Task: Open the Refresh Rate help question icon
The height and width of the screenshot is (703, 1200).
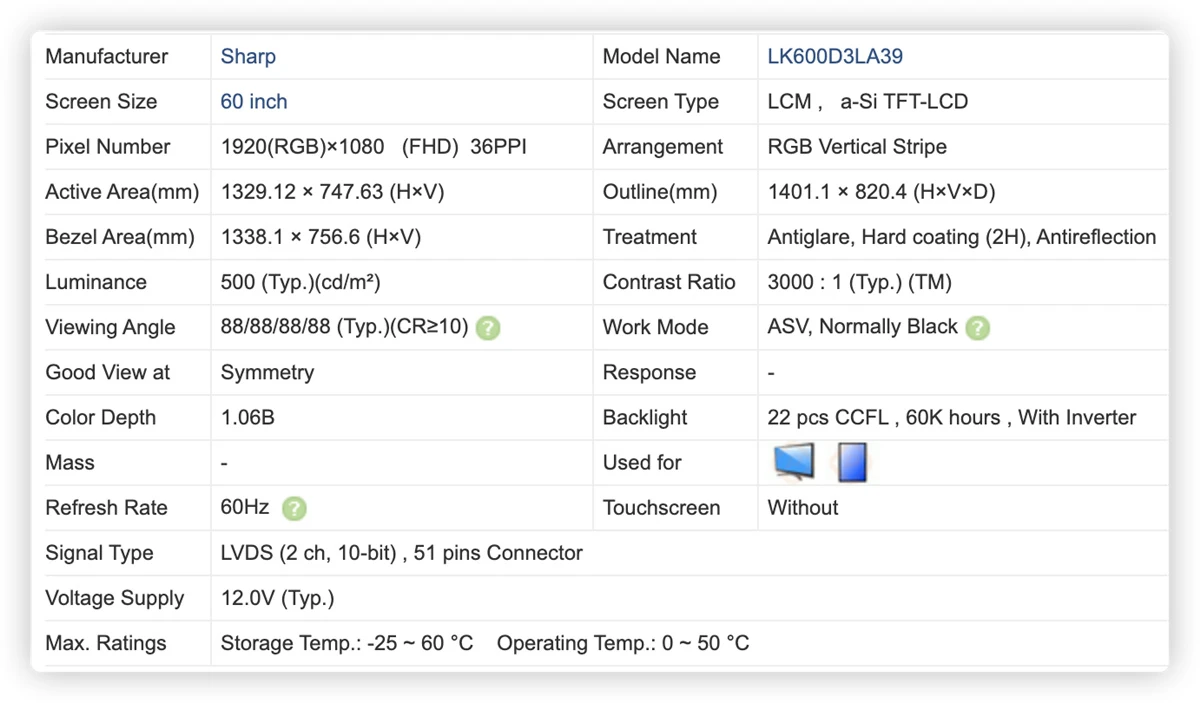Action: [x=294, y=509]
